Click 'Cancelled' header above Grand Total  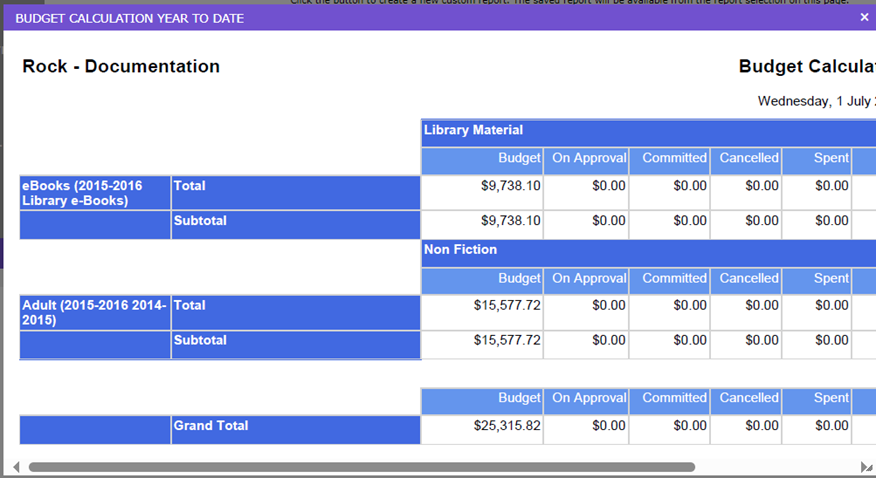click(746, 401)
